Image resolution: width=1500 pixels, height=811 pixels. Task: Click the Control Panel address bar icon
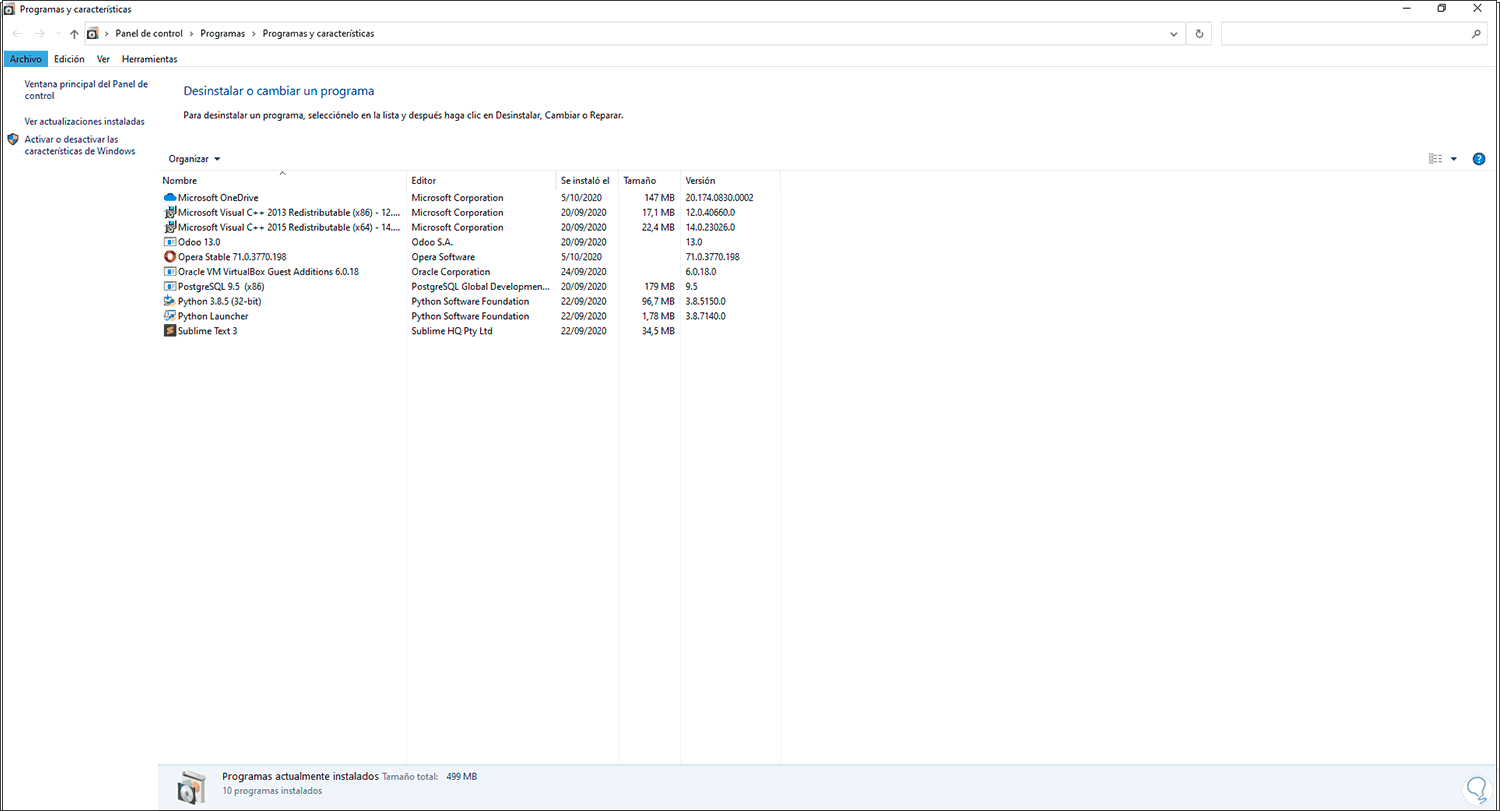tap(93, 34)
